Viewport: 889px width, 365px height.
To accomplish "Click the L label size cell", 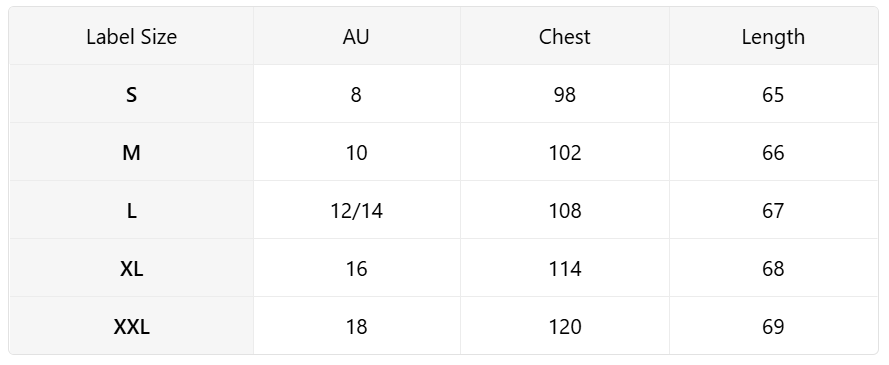I will 132,210.
